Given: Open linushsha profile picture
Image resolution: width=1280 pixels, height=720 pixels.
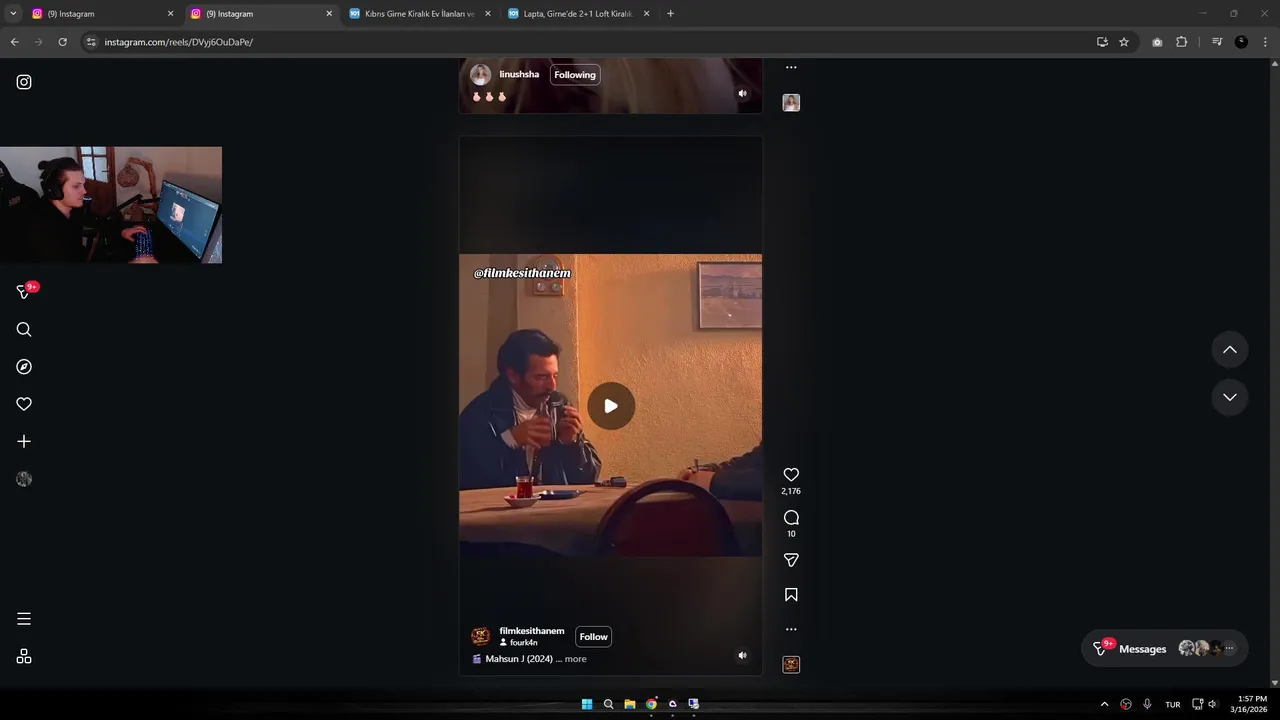Looking at the screenshot, I should (481, 75).
